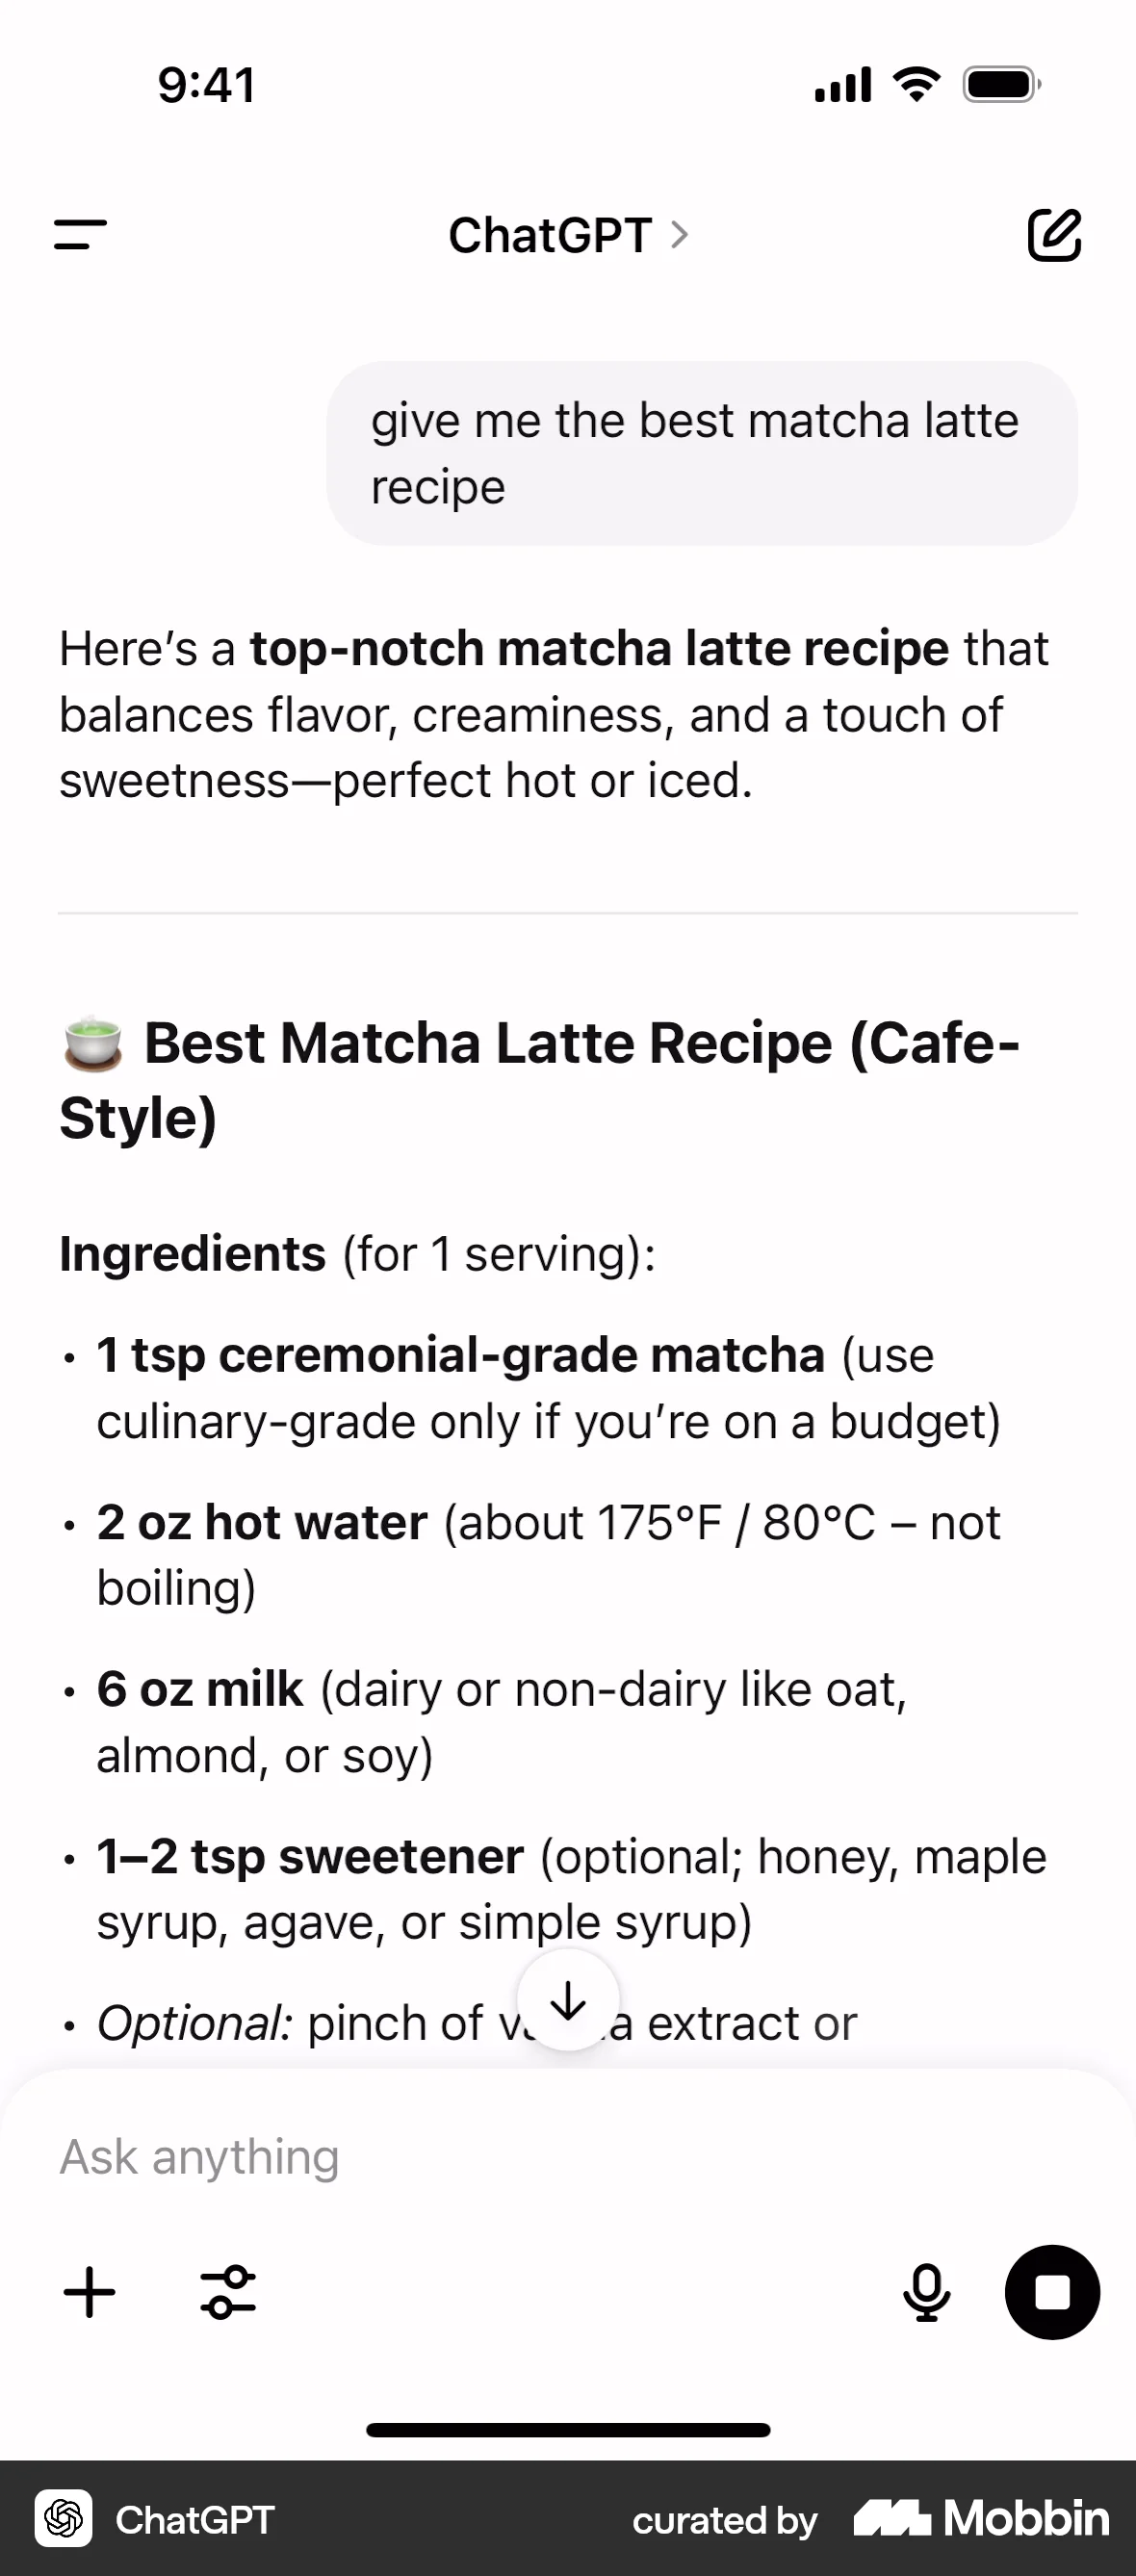Open the sidebar menu icon

[x=80, y=236]
